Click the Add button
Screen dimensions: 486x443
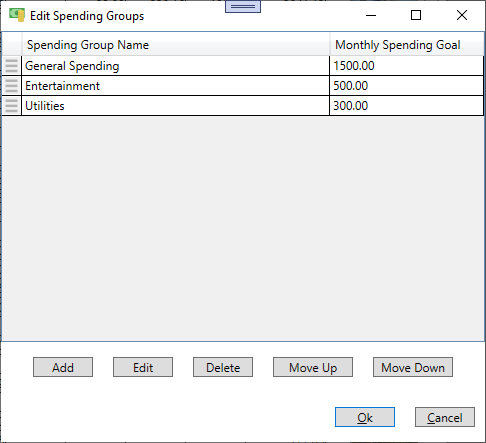[63, 367]
